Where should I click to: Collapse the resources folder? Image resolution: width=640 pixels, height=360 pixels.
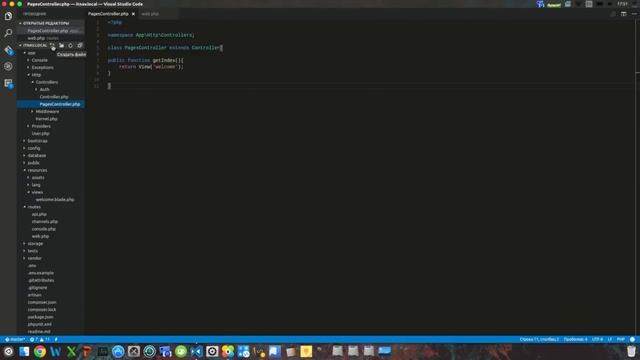click(x=37, y=170)
